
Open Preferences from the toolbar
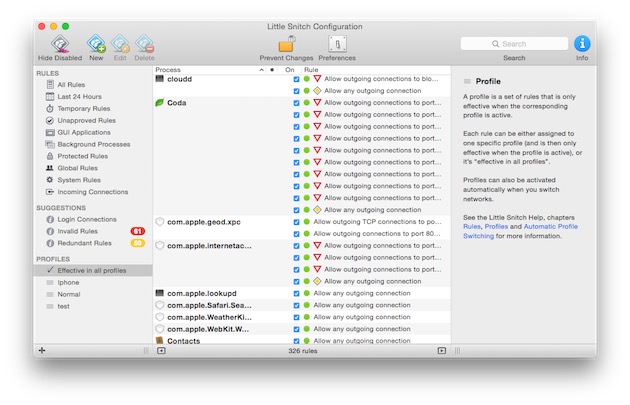point(337,44)
